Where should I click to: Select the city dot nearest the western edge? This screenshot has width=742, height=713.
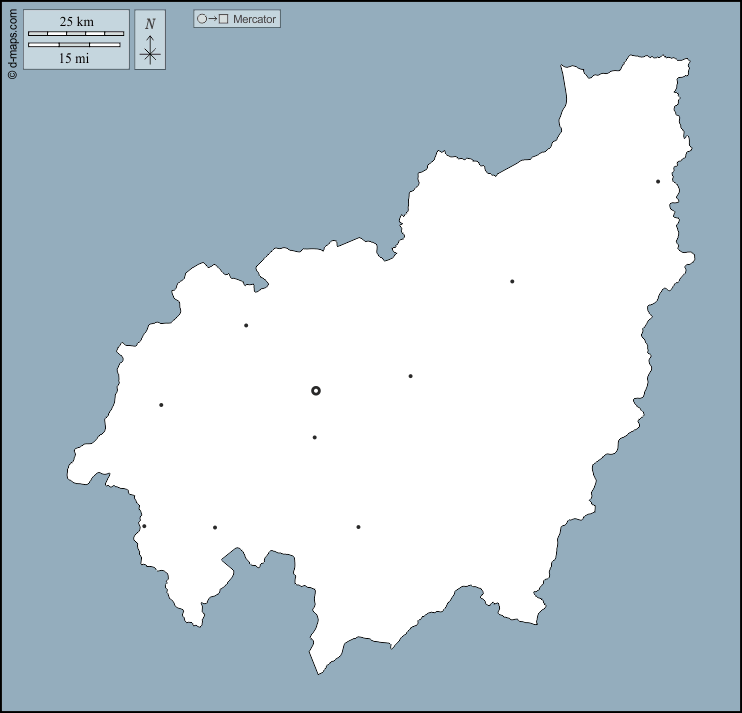pos(161,405)
